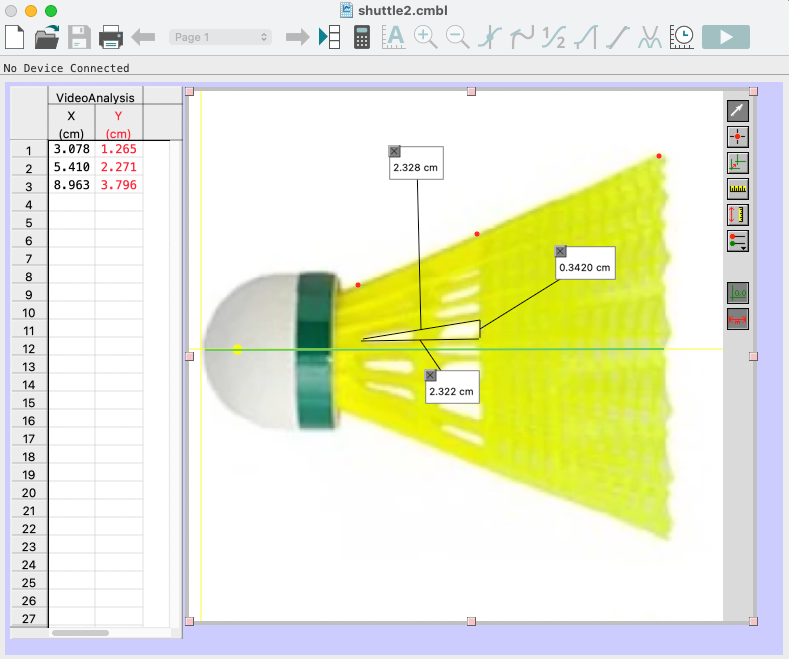Activate the Tangent tool
The height and width of the screenshot is (659, 789).
click(x=522, y=37)
